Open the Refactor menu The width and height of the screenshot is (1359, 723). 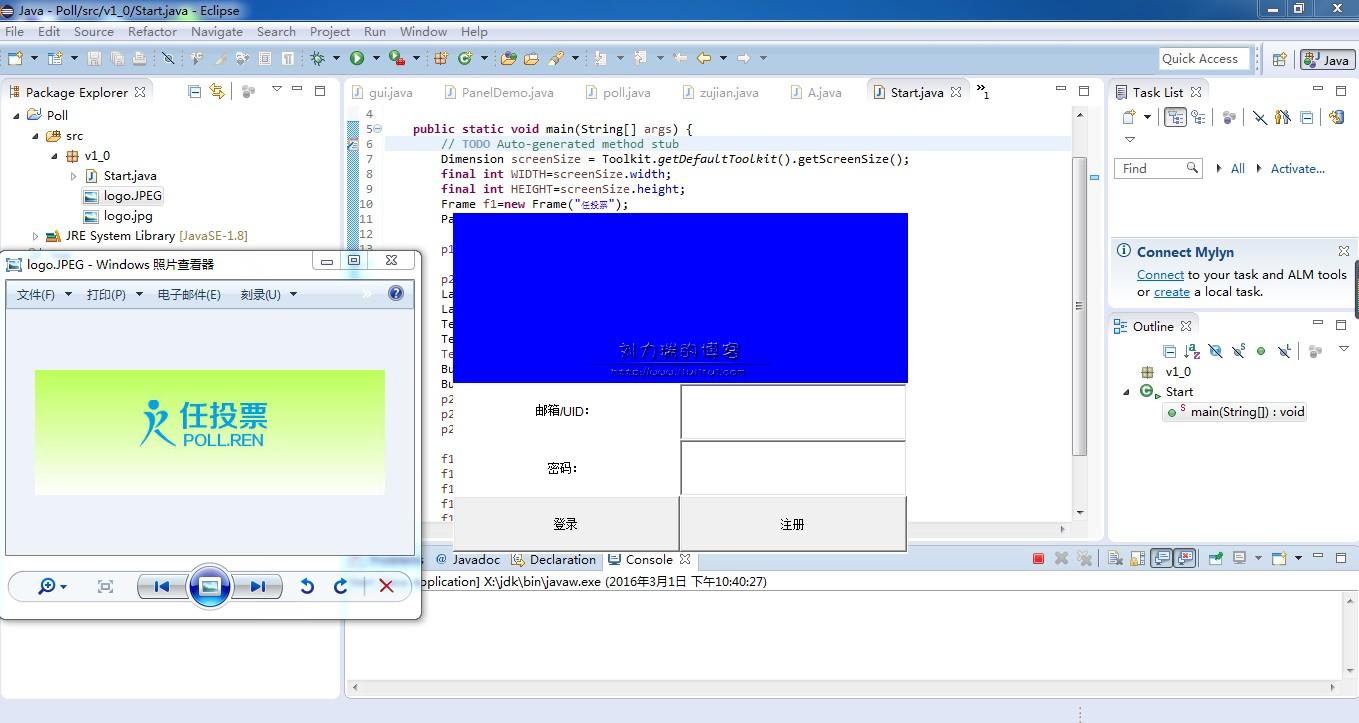click(x=152, y=32)
